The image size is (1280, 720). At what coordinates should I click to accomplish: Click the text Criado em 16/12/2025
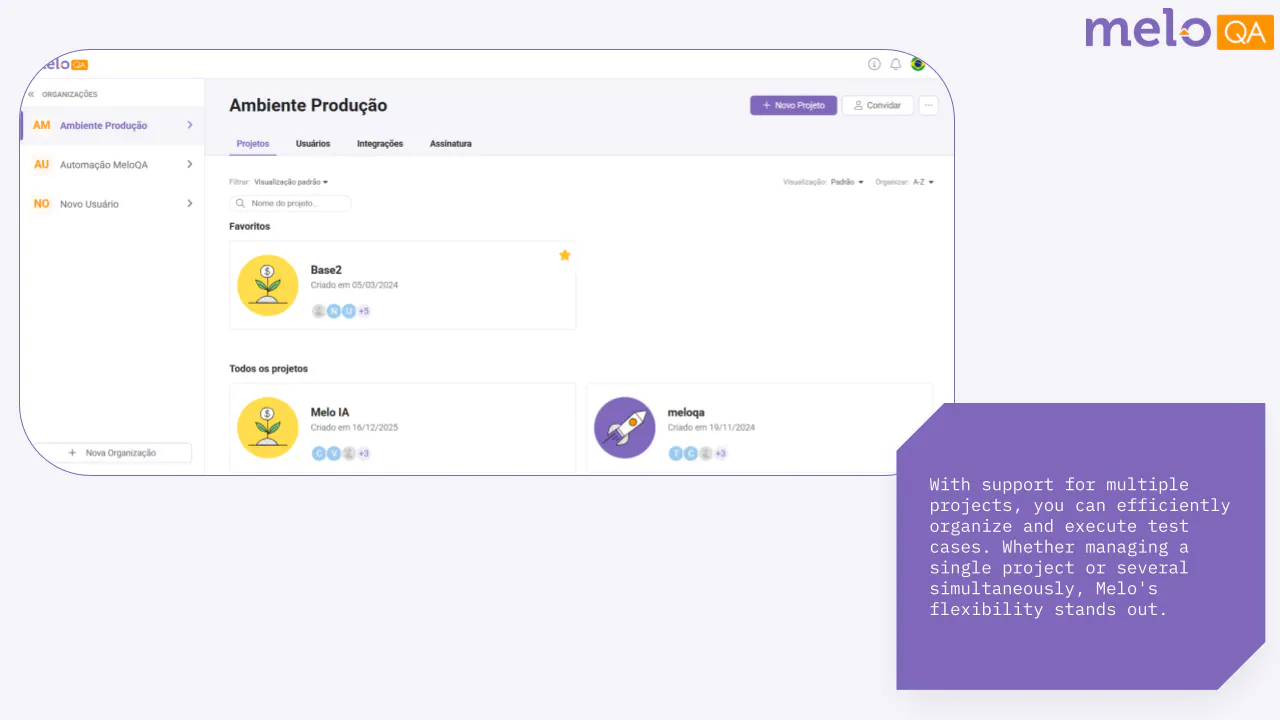coord(354,427)
